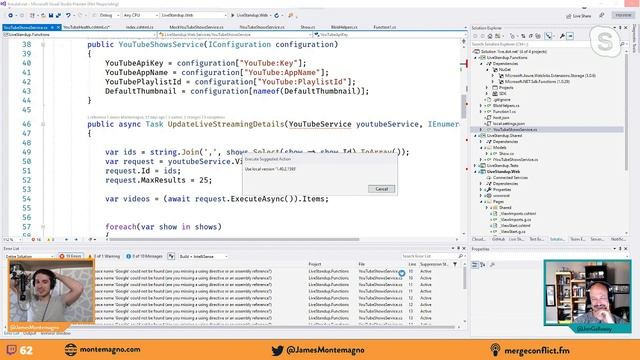Viewport: 640px width, 360px height.
Task: Toggle the Warnings filter in Error List
Action: click(x=104, y=256)
